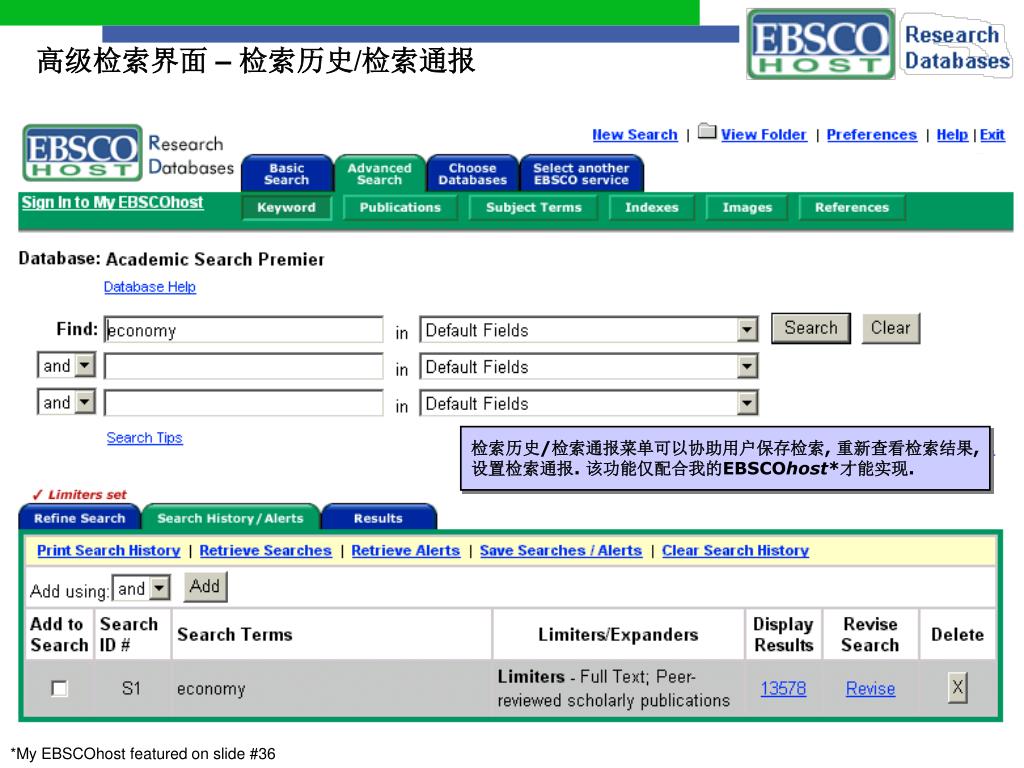This screenshot has height=768, width=1024.
Task: Select the Keyword sub-tab
Action: (286, 208)
